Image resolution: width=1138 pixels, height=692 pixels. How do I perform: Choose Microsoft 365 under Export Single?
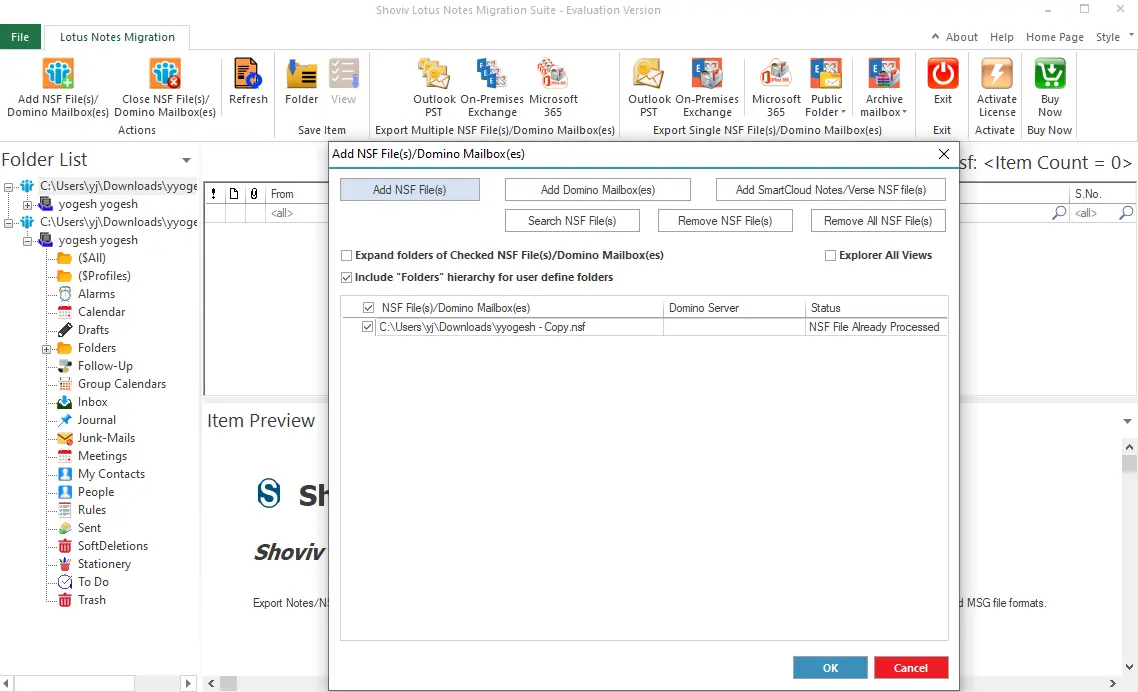[x=776, y=73]
